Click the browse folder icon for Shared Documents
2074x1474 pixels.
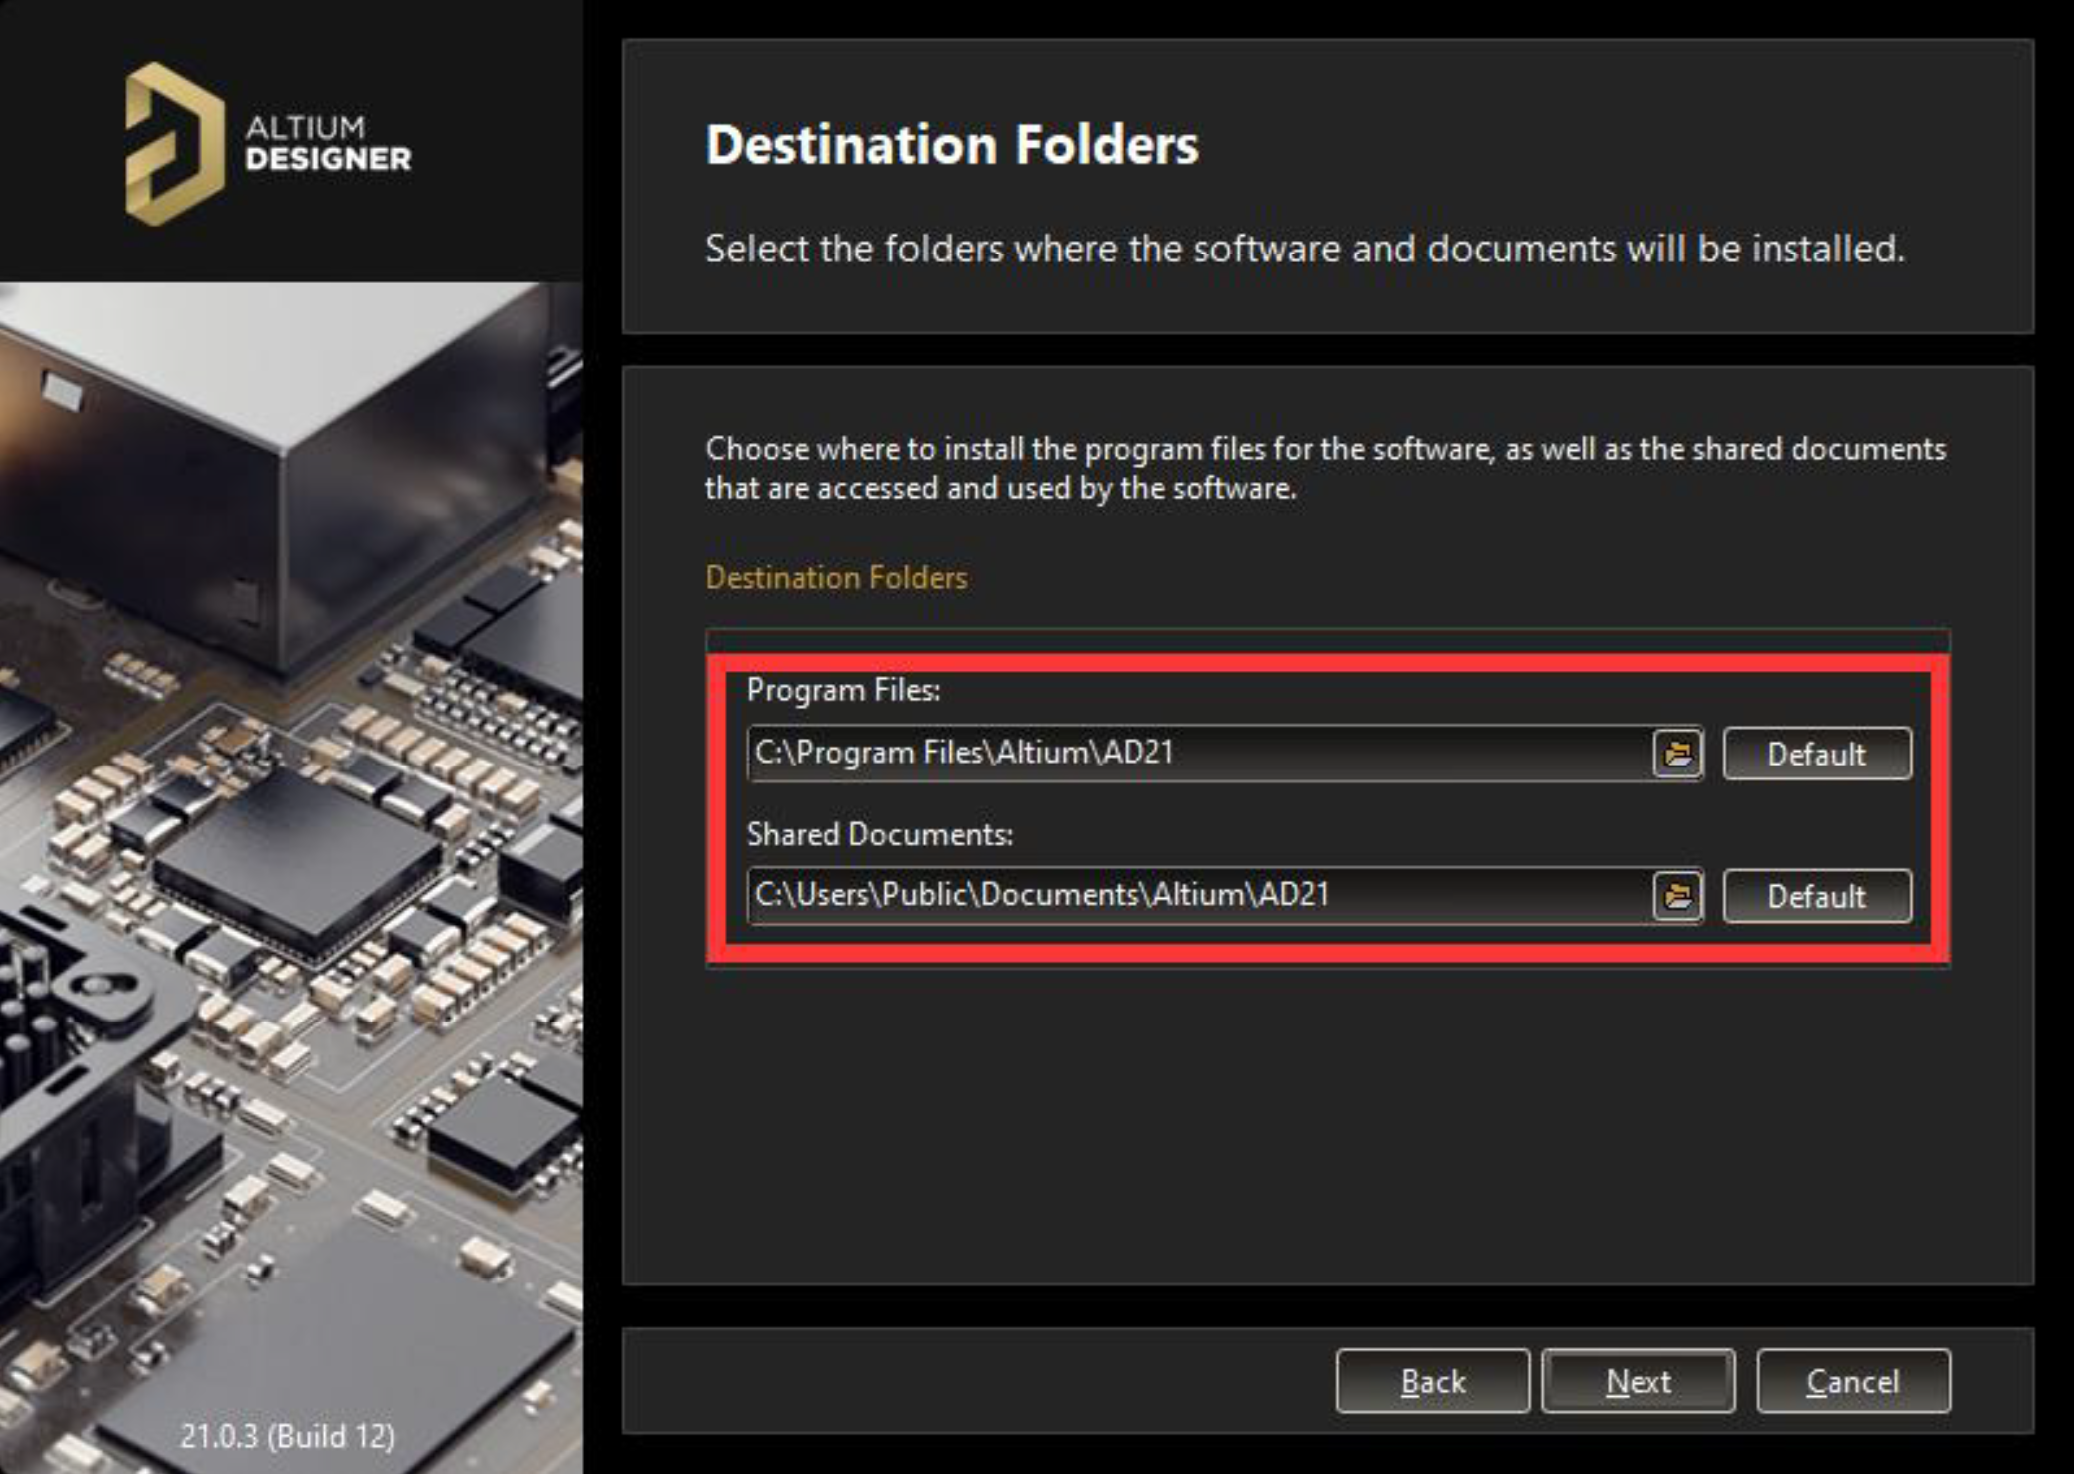click(1677, 895)
